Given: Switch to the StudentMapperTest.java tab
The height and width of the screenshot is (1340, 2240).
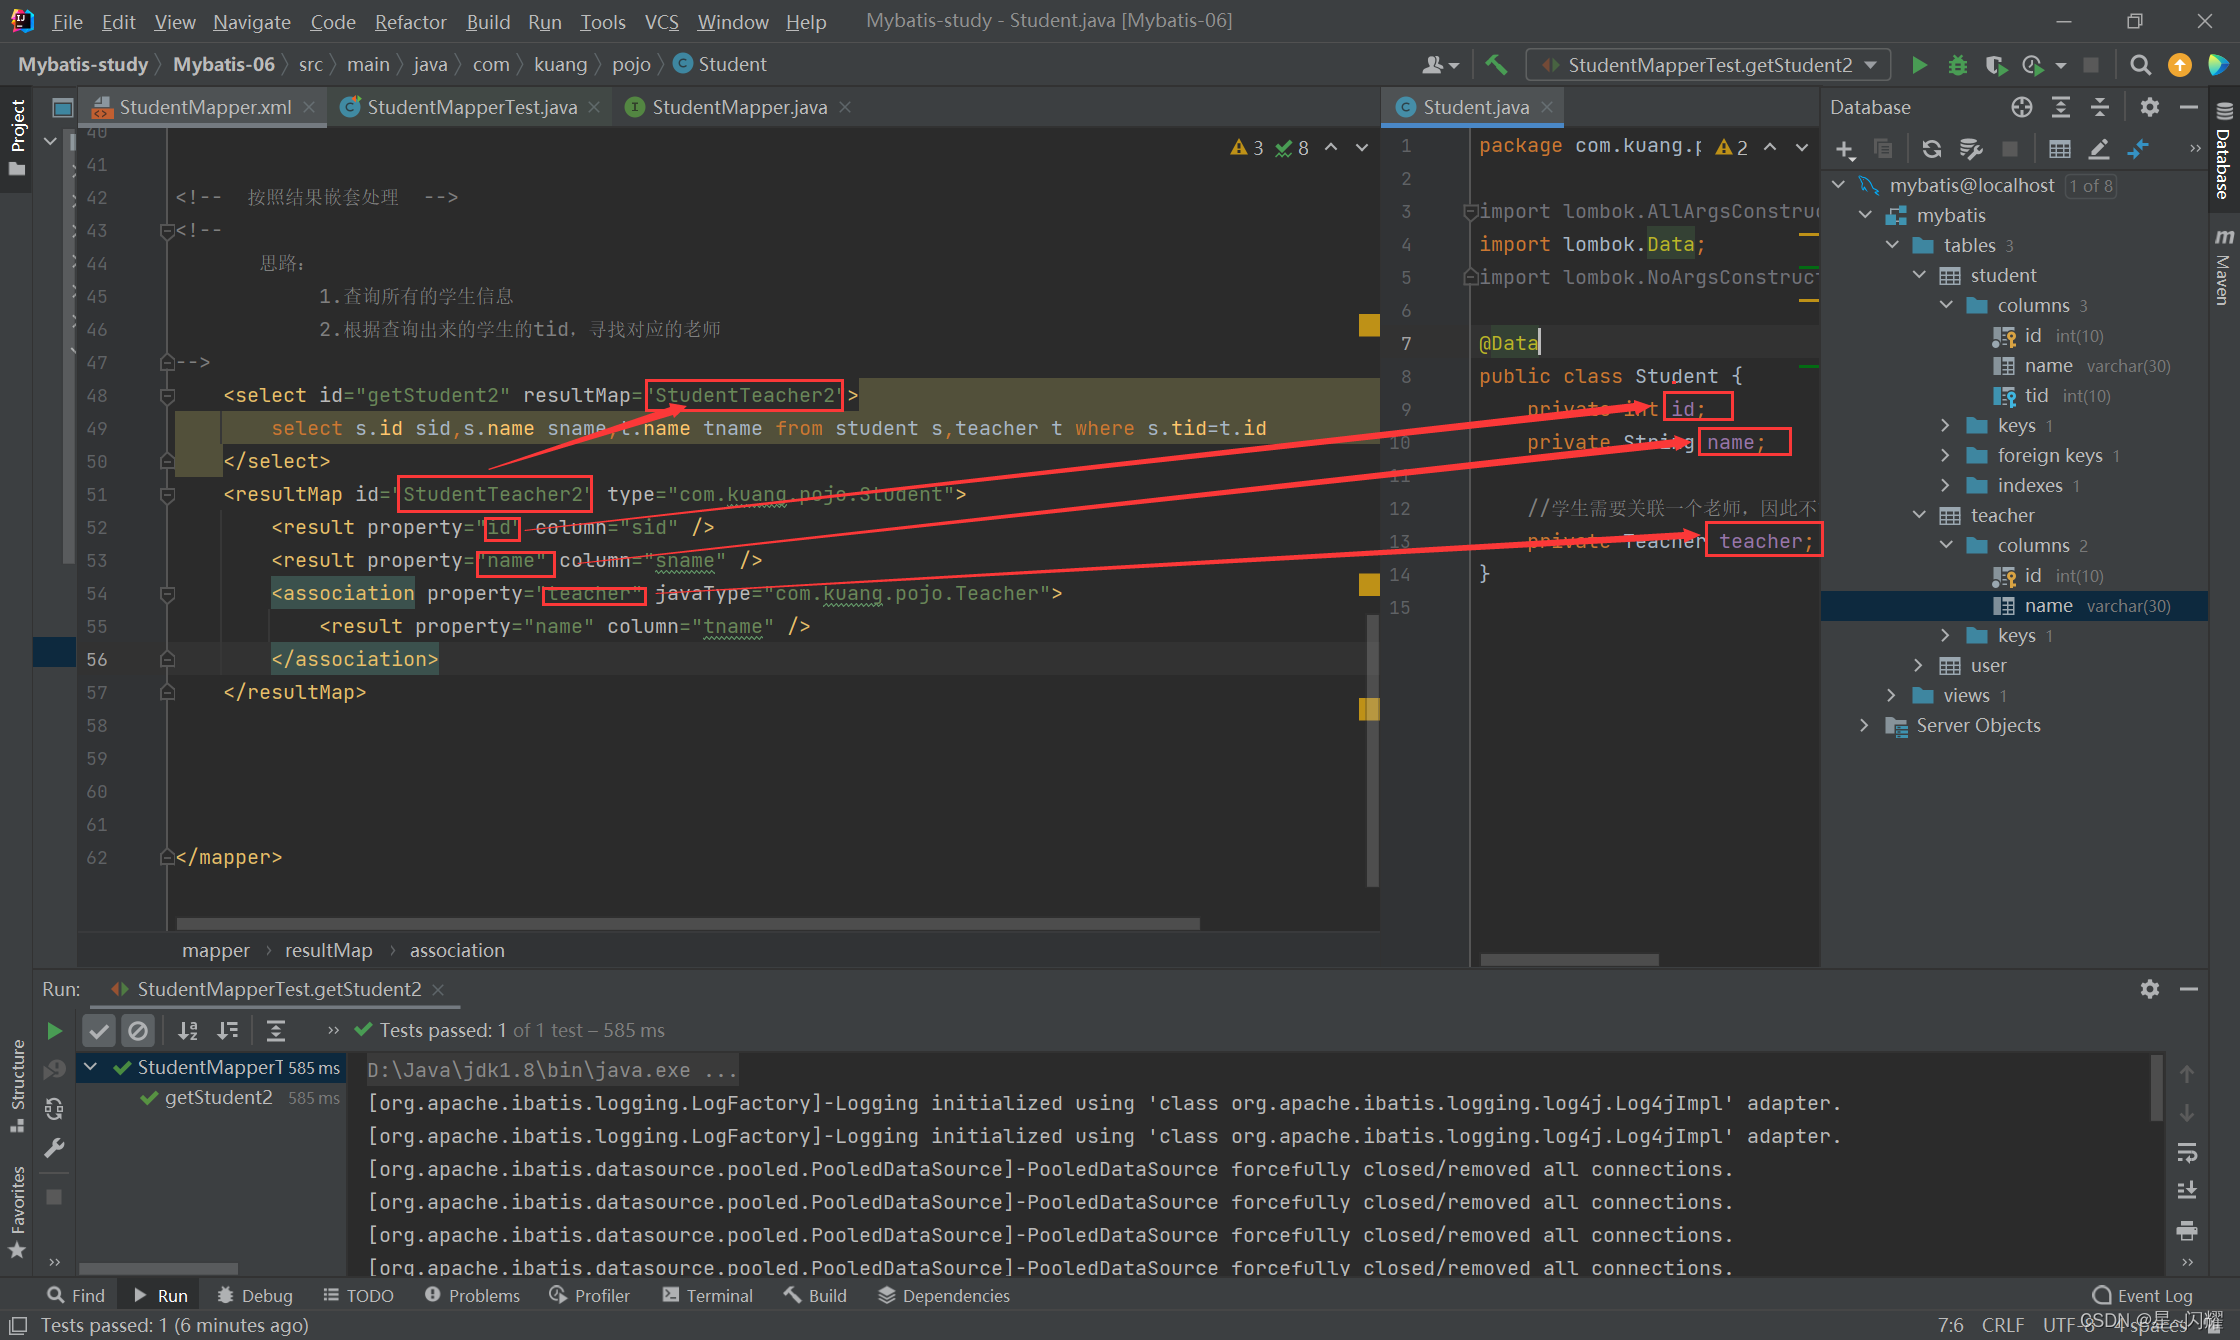Looking at the screenshot, I should (471, 107).
